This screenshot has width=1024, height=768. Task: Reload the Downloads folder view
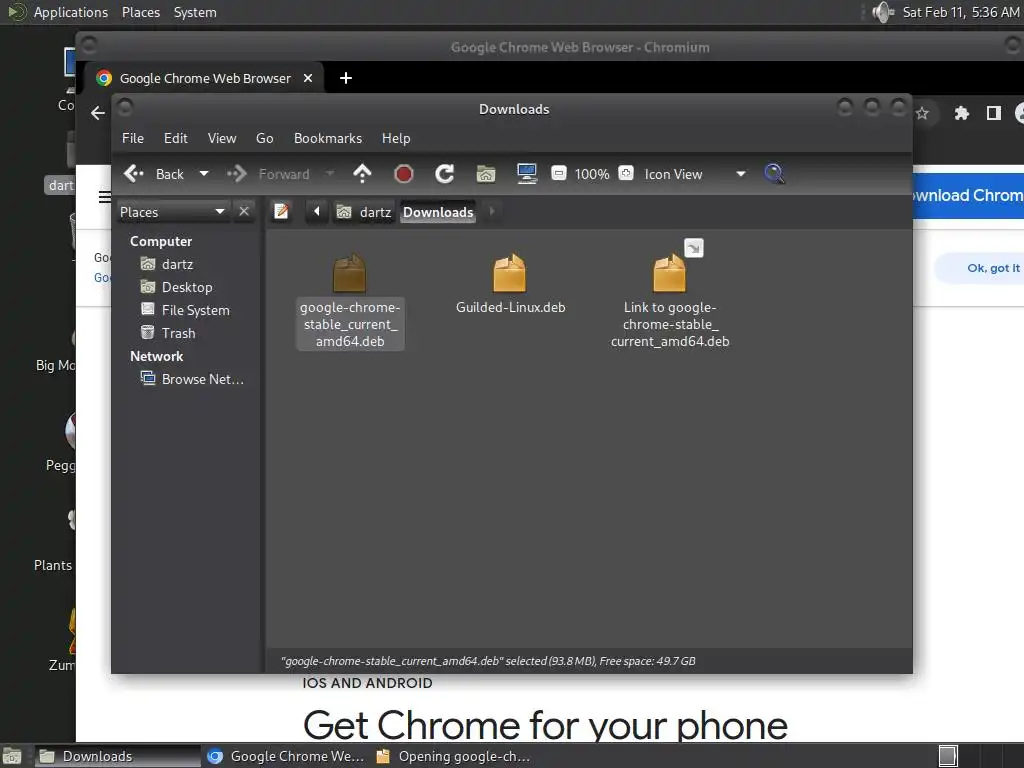[445, 174]
